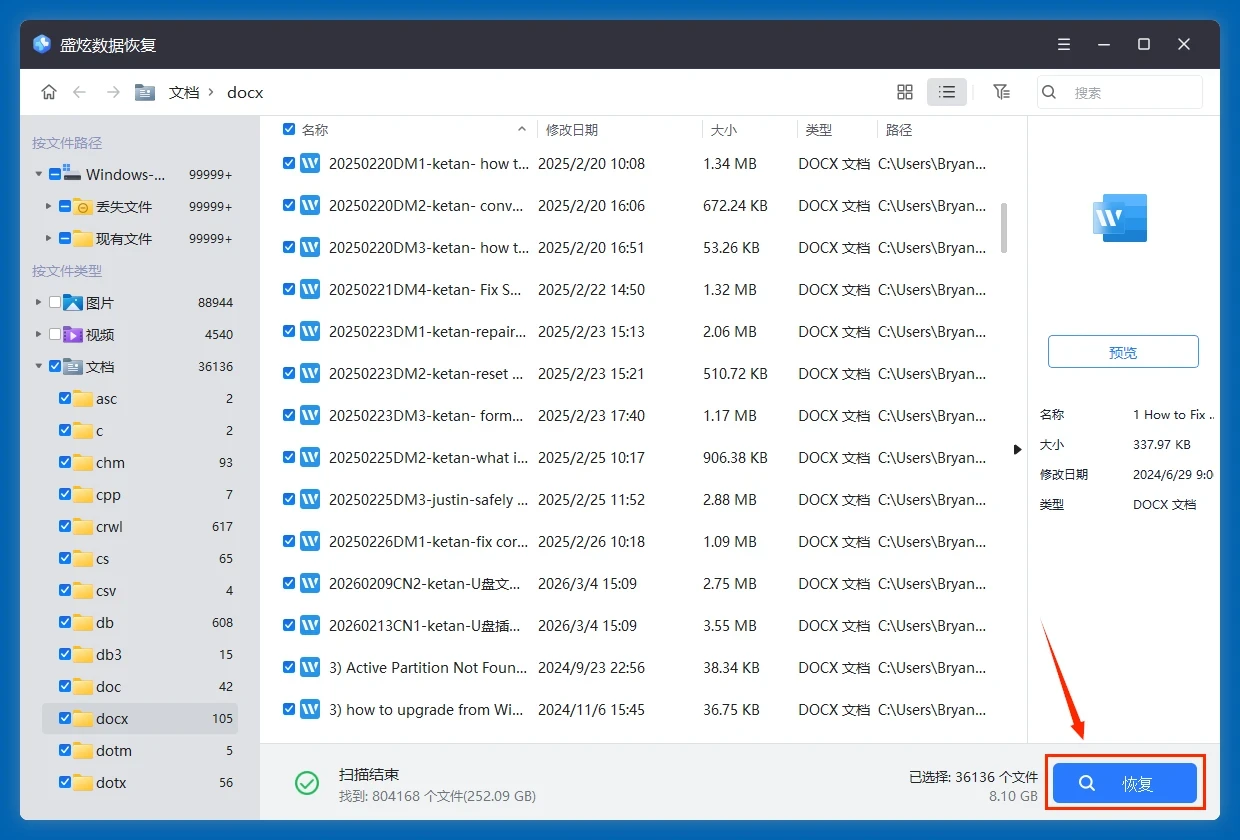Check the 图片 category checkbox
1240x840 pixels.
[x=55, y=302]
